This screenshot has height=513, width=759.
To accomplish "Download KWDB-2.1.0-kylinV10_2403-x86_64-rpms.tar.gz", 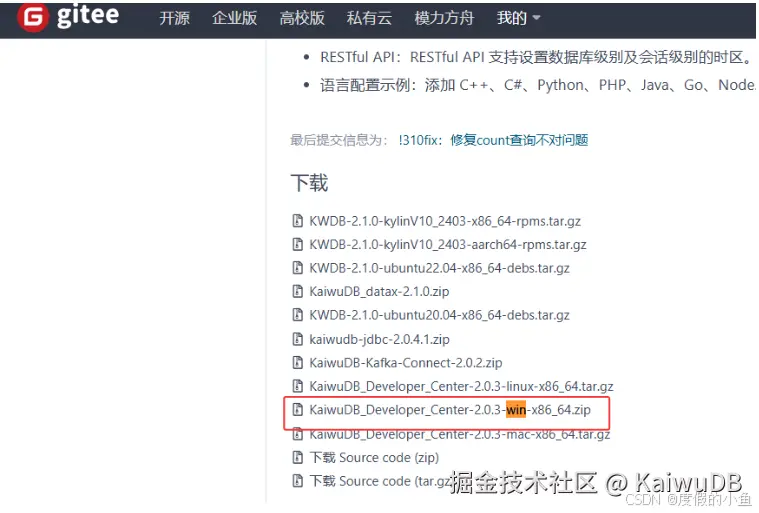I will pyautogui.click(x=445, y=221).
